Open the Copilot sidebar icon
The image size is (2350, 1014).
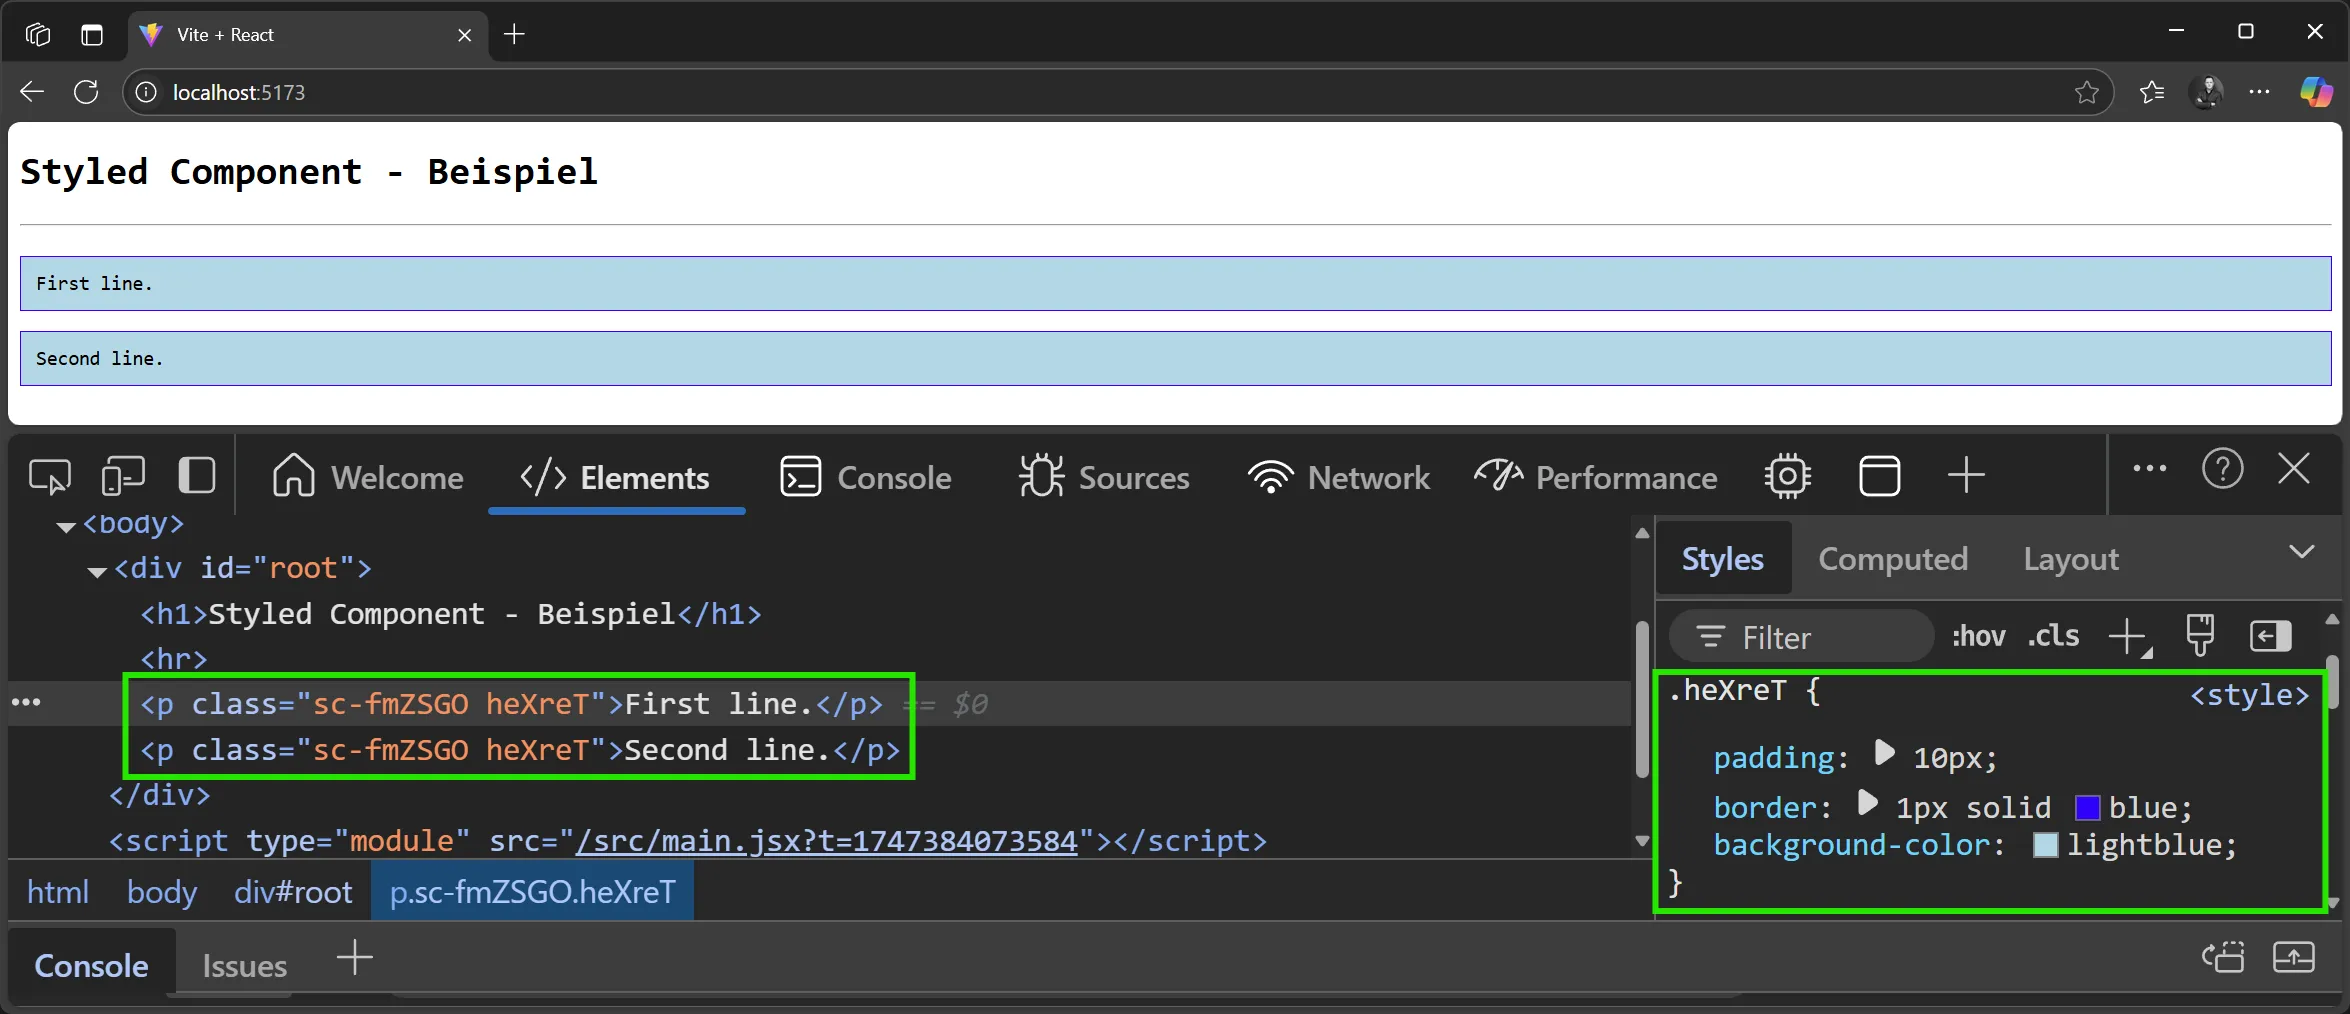coord(2316,92)
